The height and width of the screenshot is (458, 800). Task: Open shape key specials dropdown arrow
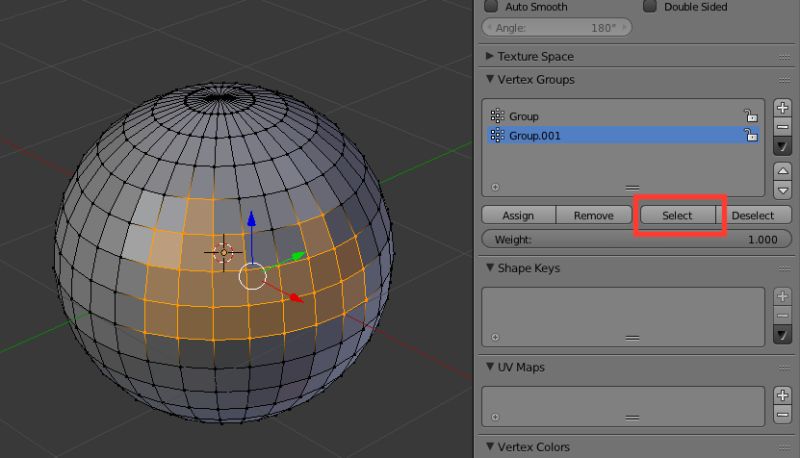pos(782,335)
